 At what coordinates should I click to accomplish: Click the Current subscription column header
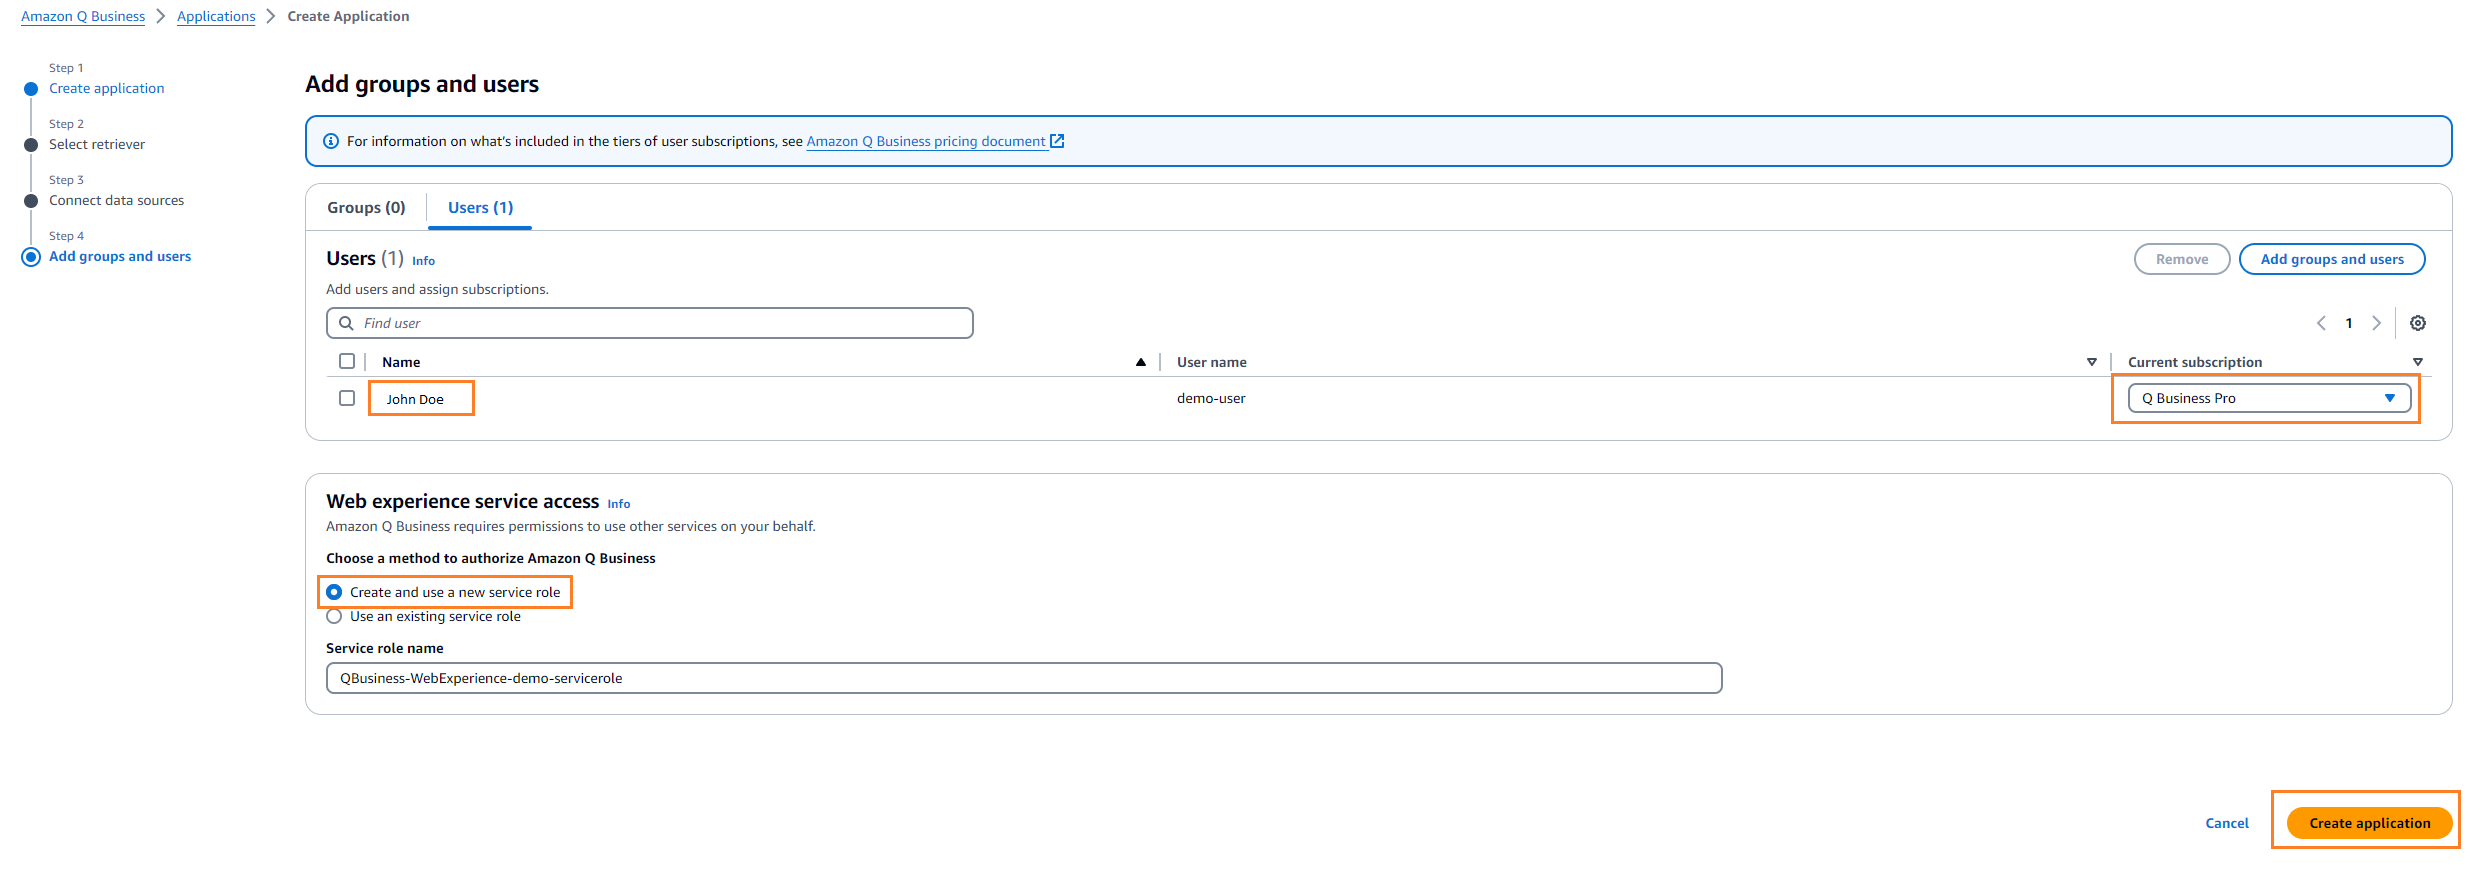[x=2195, y=362]
